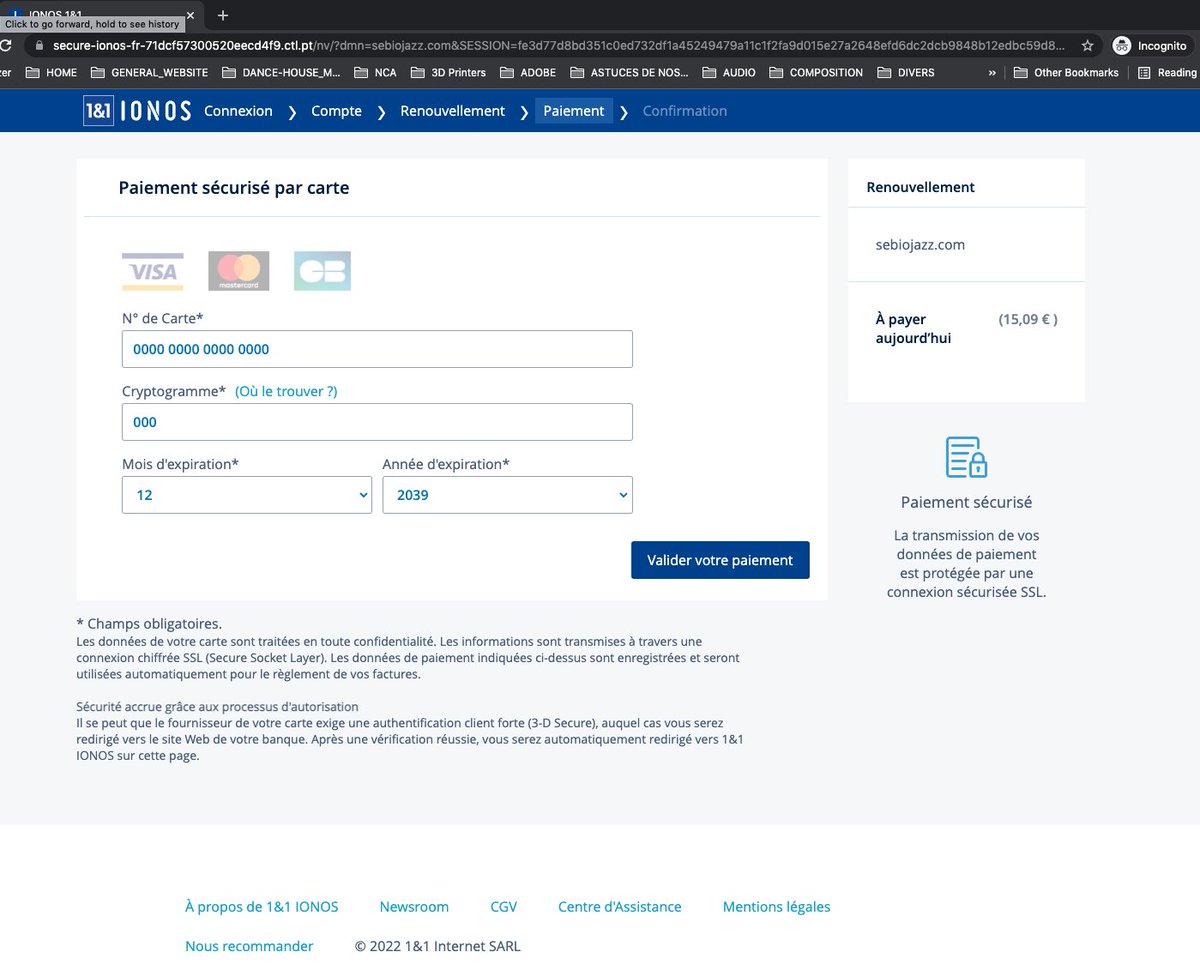Click the sebiojazz.com domain text

click(920, 244)
